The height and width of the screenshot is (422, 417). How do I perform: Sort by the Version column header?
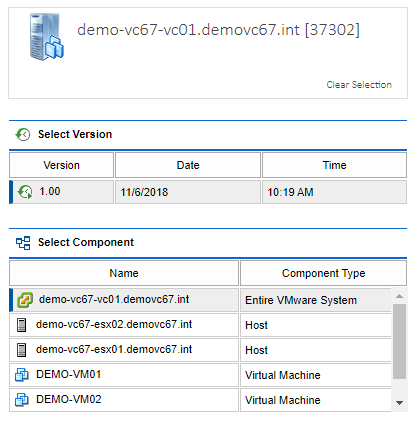pos(62,165)
